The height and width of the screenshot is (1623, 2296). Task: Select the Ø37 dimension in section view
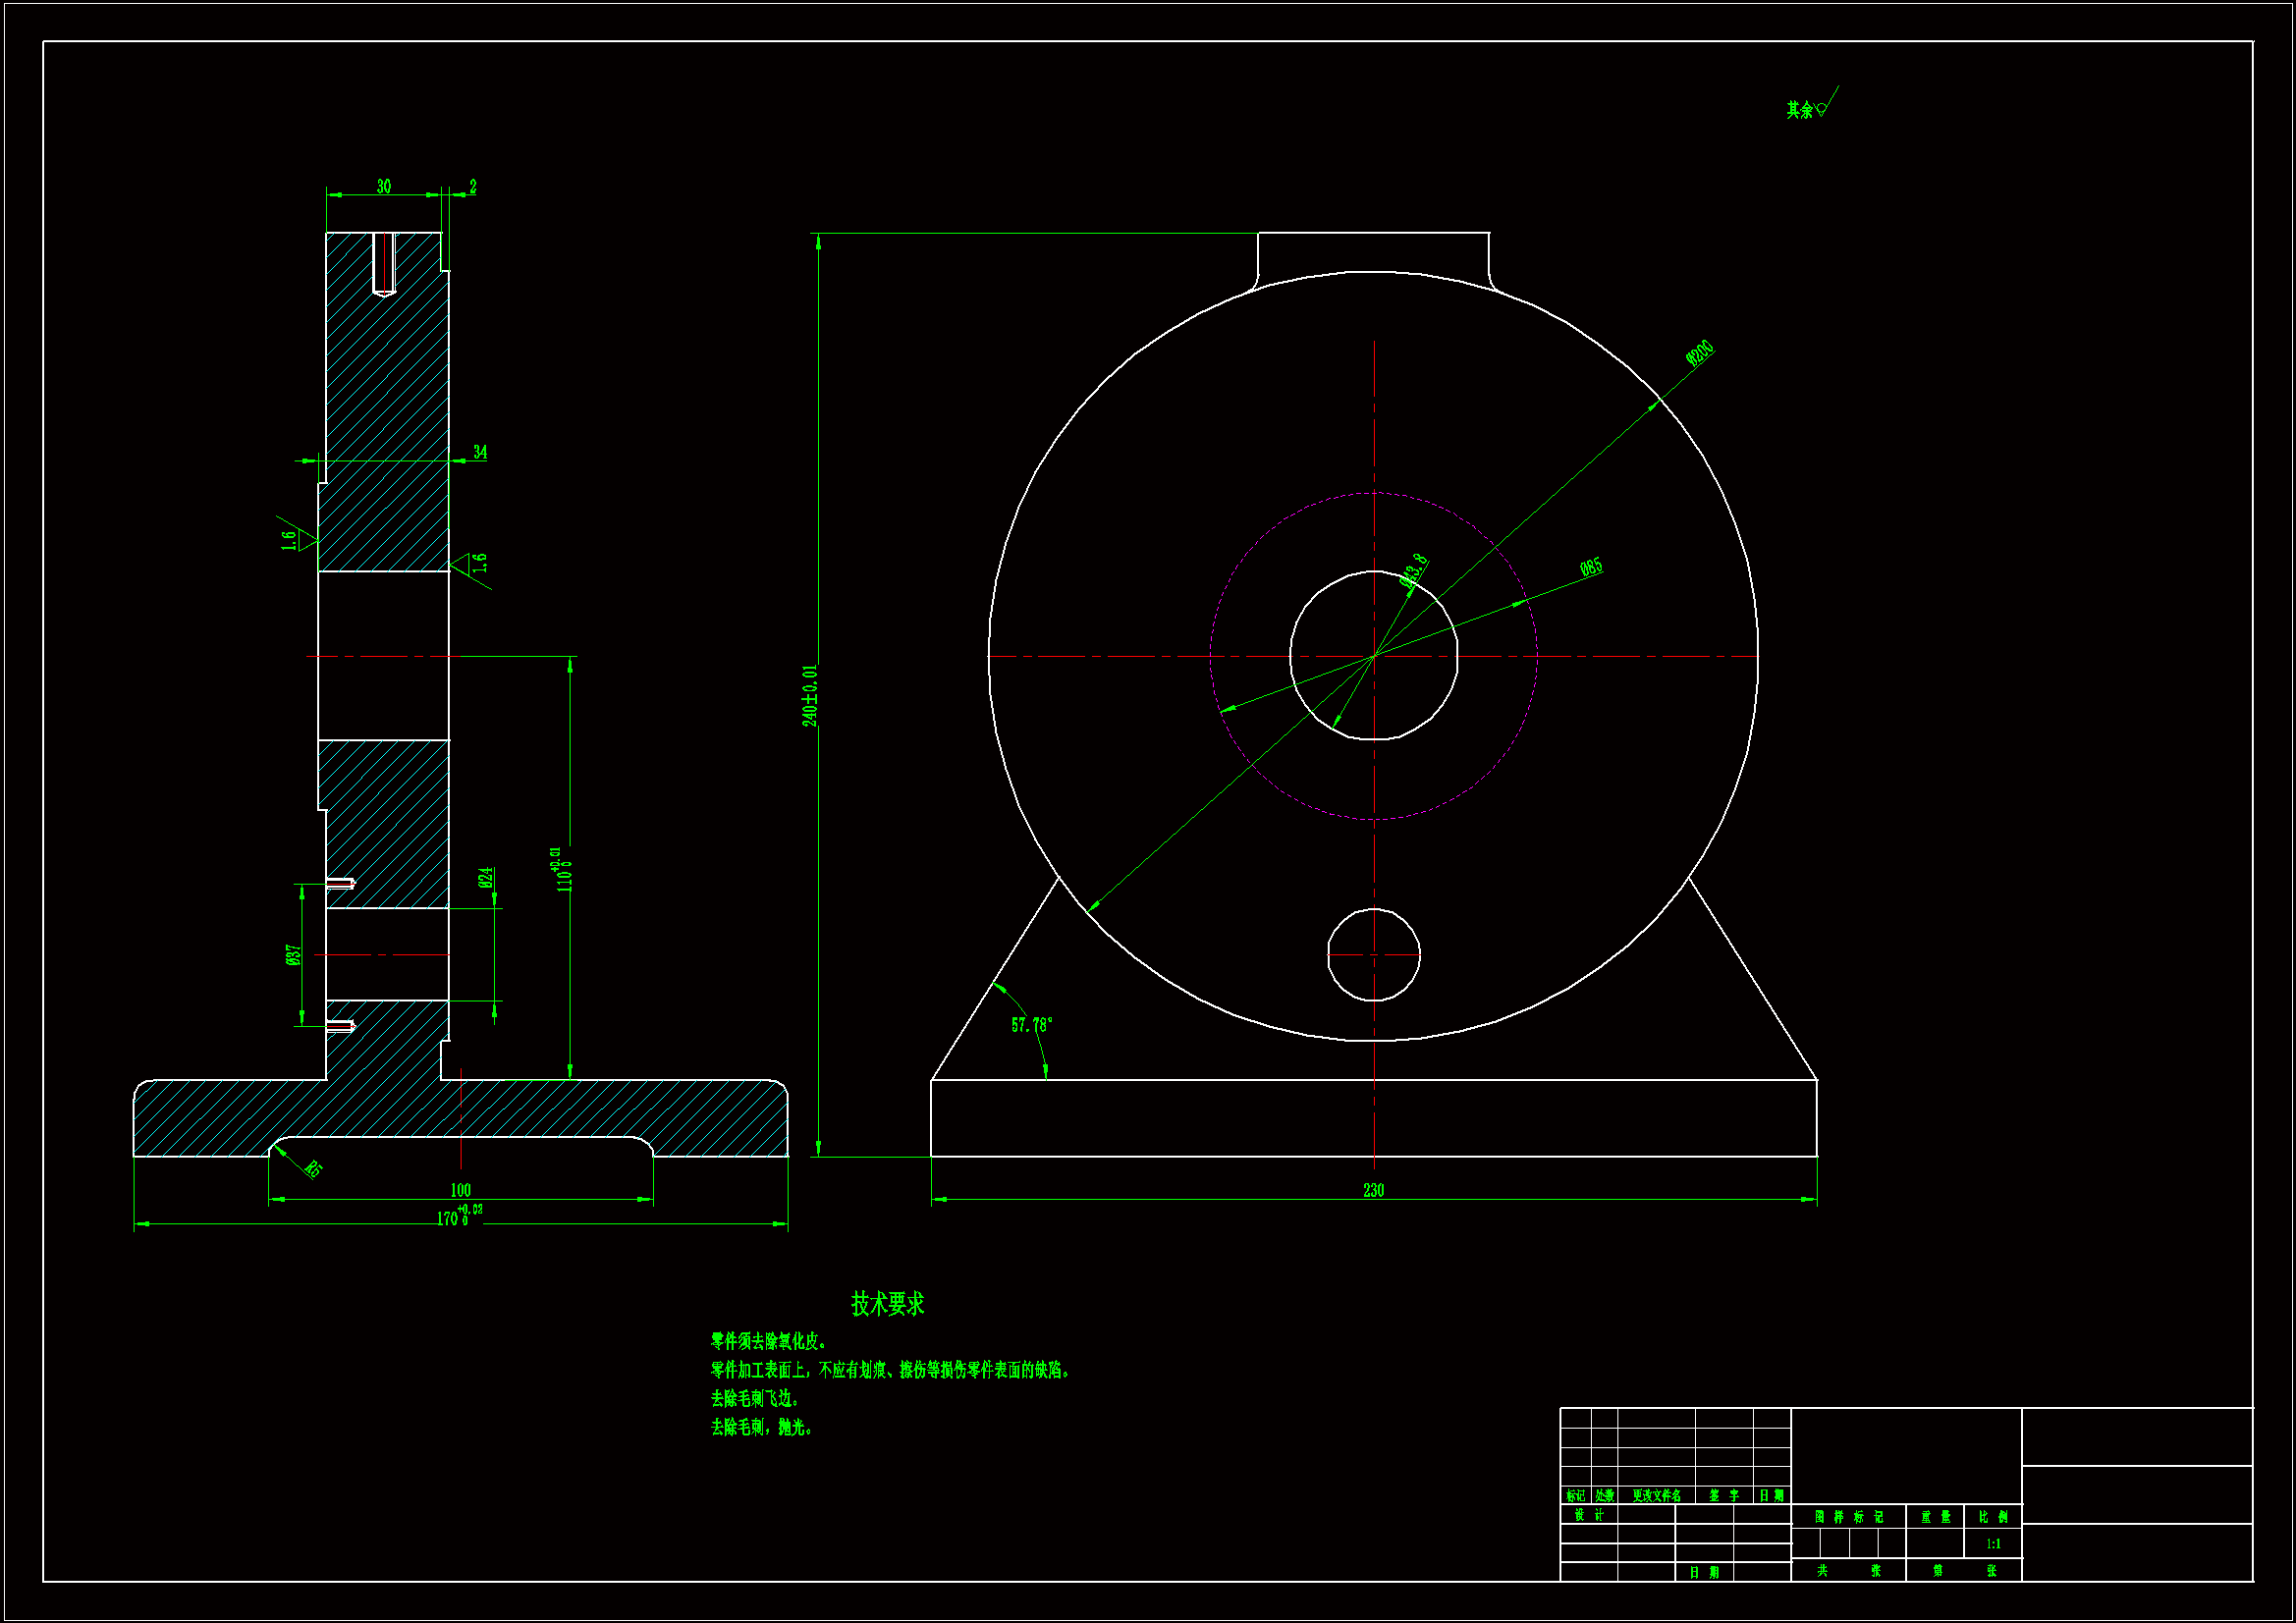tap(293, 954)
